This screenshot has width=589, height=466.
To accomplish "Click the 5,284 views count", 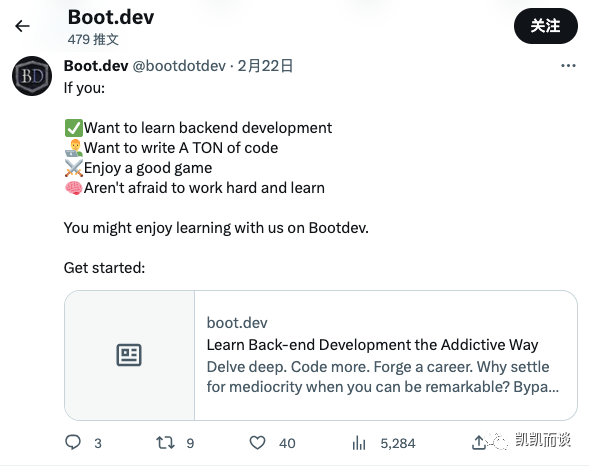I will pos(398,443).
